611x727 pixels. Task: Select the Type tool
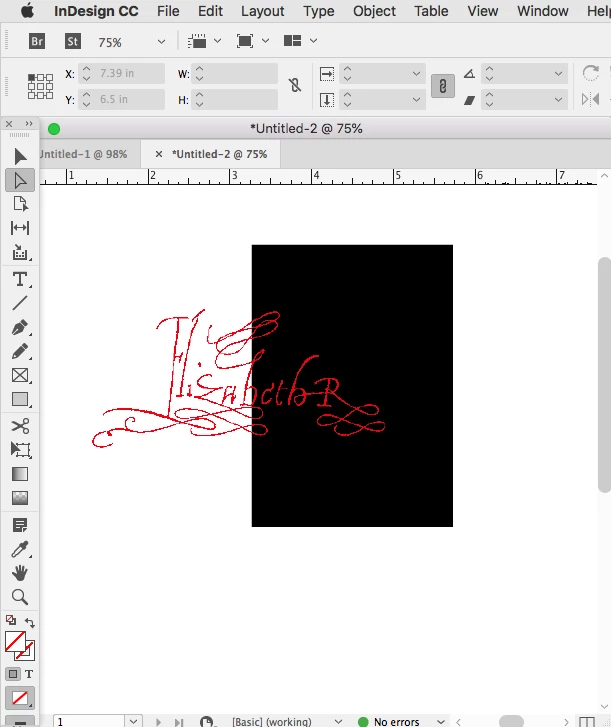[20, 280]
